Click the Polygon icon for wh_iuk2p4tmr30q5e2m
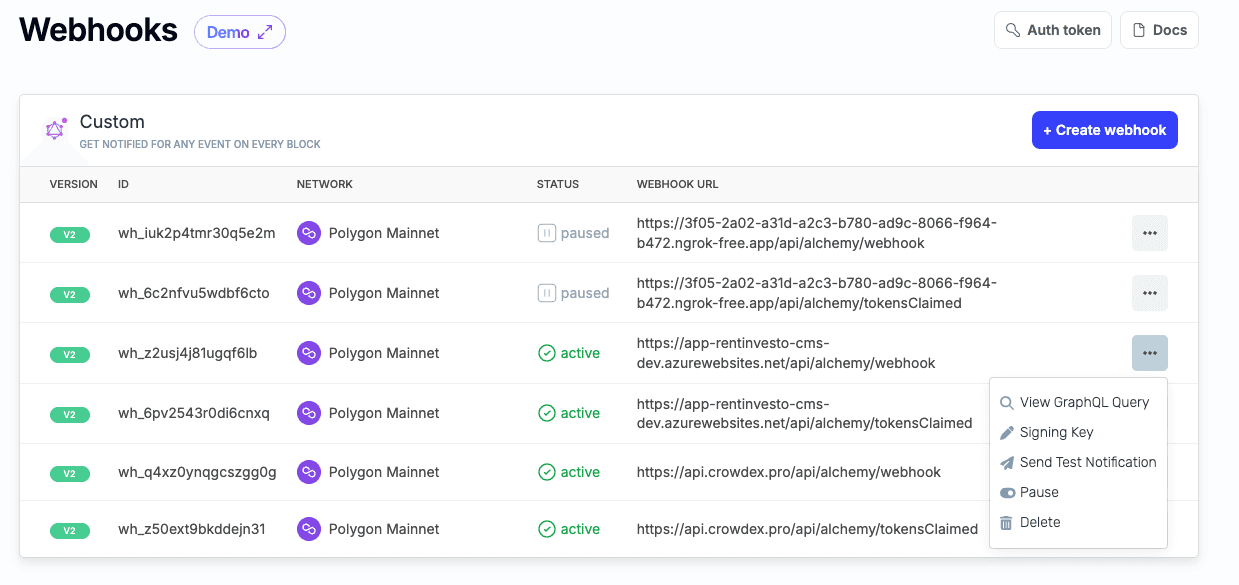 click(309, 233)
